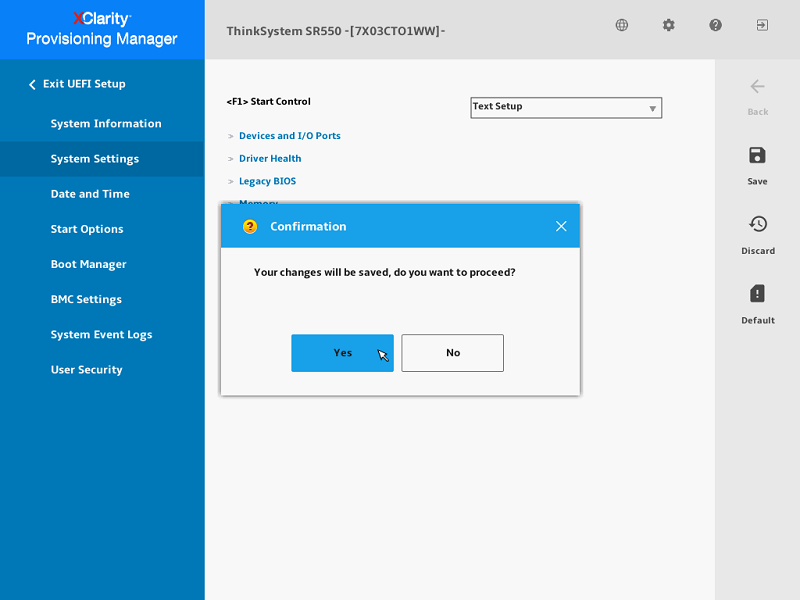Click the Default settings icon
This screenshot has width=800, height=600.
coord(757,294)
